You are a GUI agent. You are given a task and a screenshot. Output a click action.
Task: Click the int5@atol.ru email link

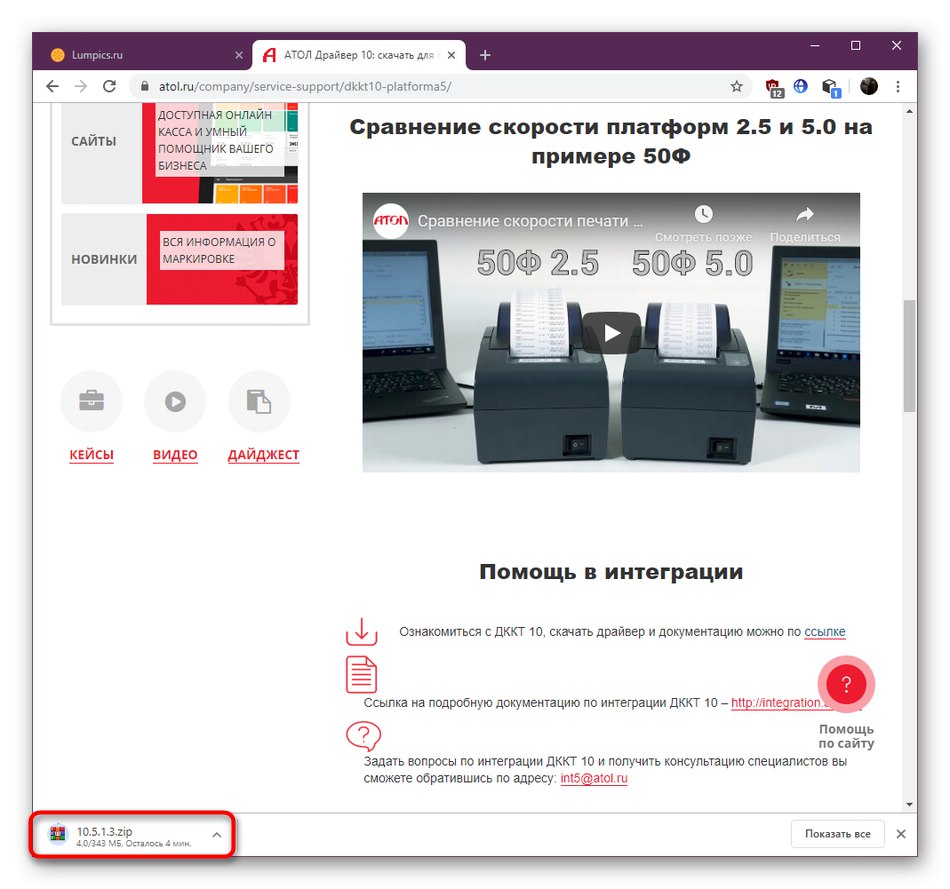point(594,778)
